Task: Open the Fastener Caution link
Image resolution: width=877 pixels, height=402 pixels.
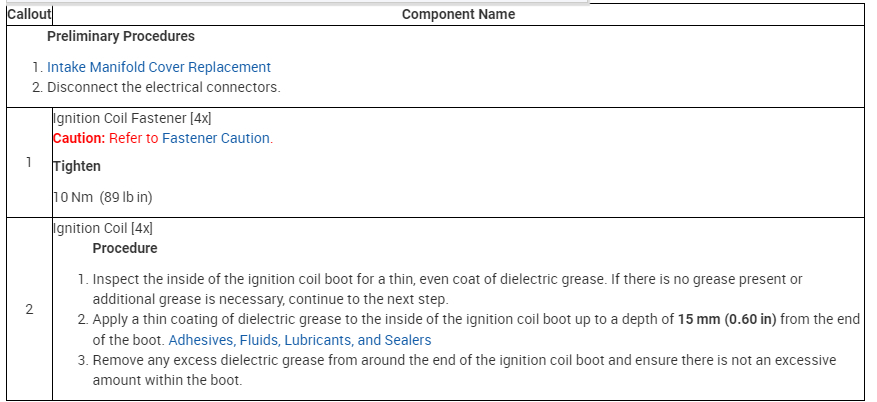Action: click(x=216, y=138)
